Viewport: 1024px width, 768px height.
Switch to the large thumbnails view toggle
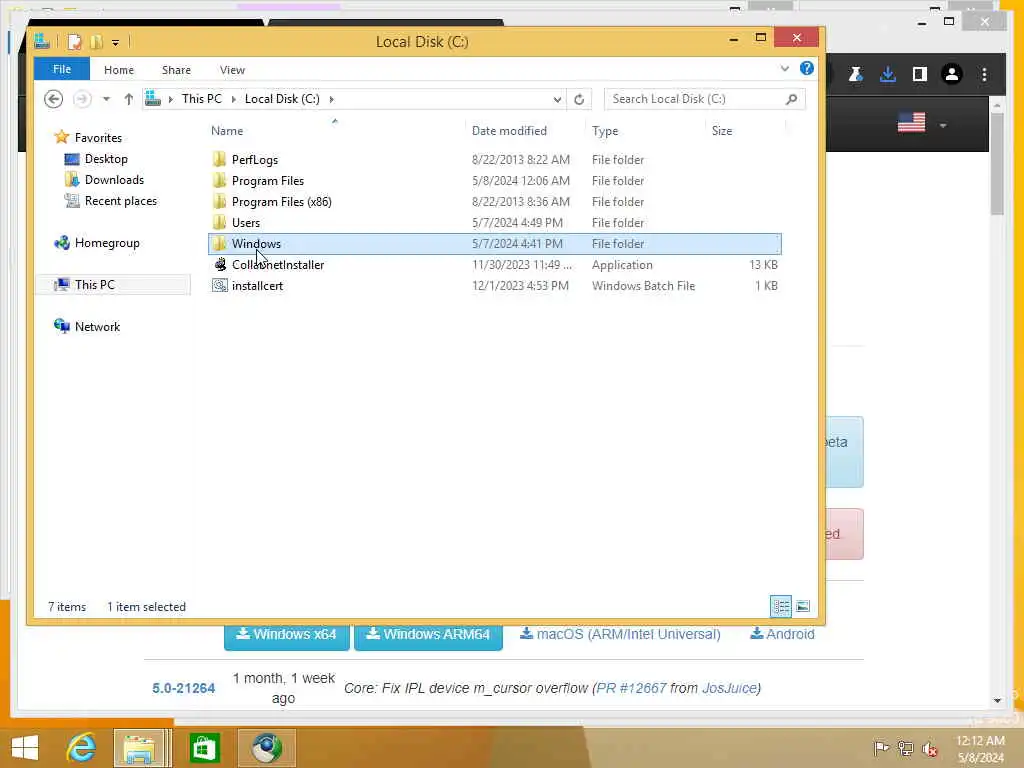click(x=803, y=607)
